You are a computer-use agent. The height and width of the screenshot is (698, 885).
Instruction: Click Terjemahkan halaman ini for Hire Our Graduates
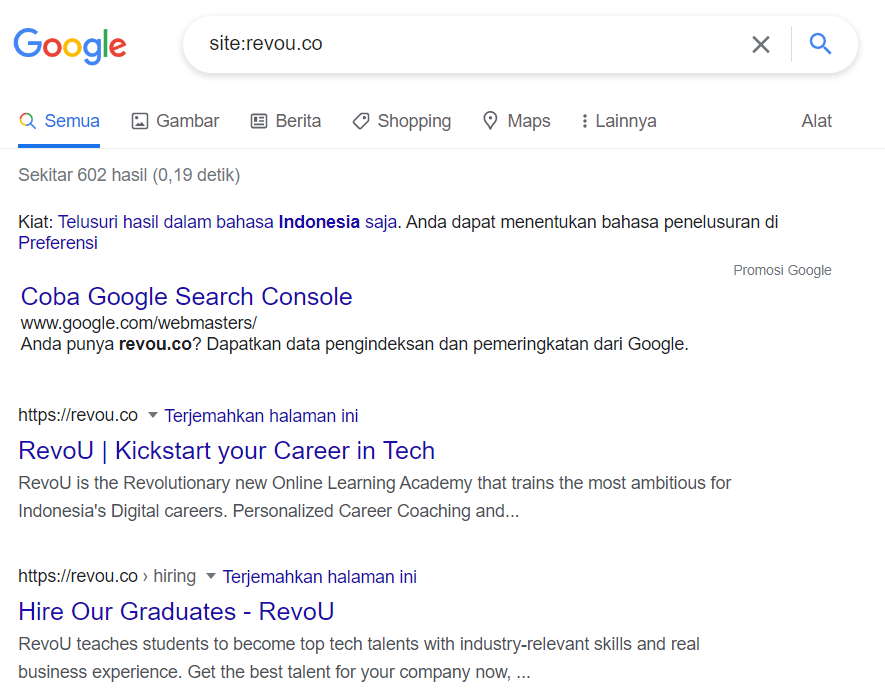point(320,576)
